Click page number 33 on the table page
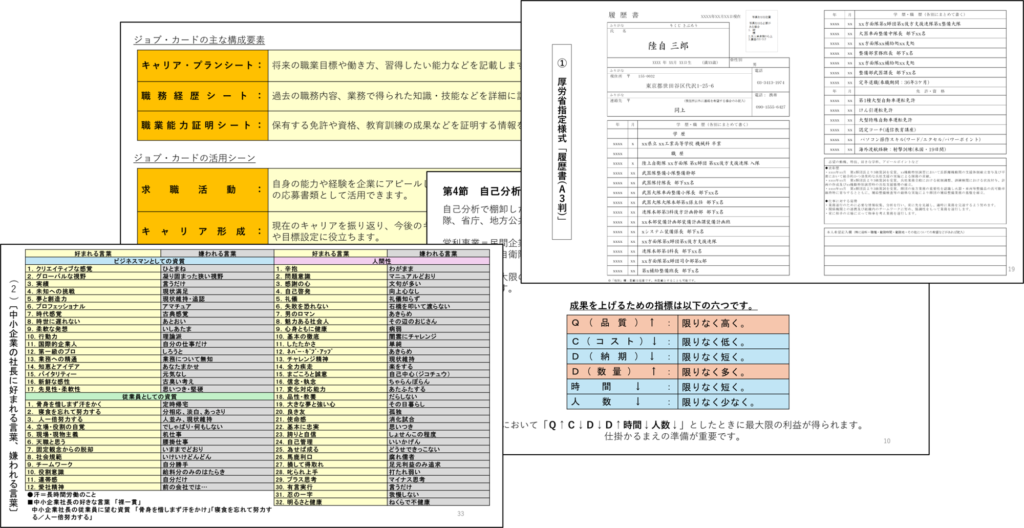 (460, 514)
